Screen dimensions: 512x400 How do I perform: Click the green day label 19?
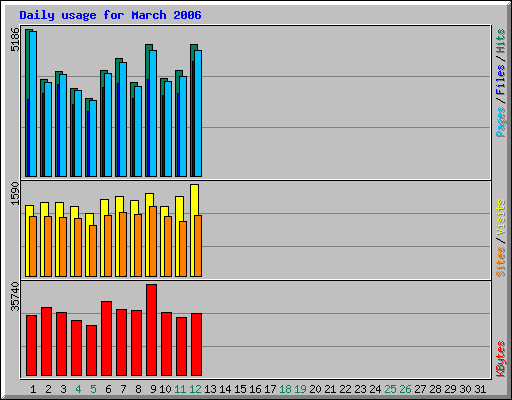[x=300, y=389]
